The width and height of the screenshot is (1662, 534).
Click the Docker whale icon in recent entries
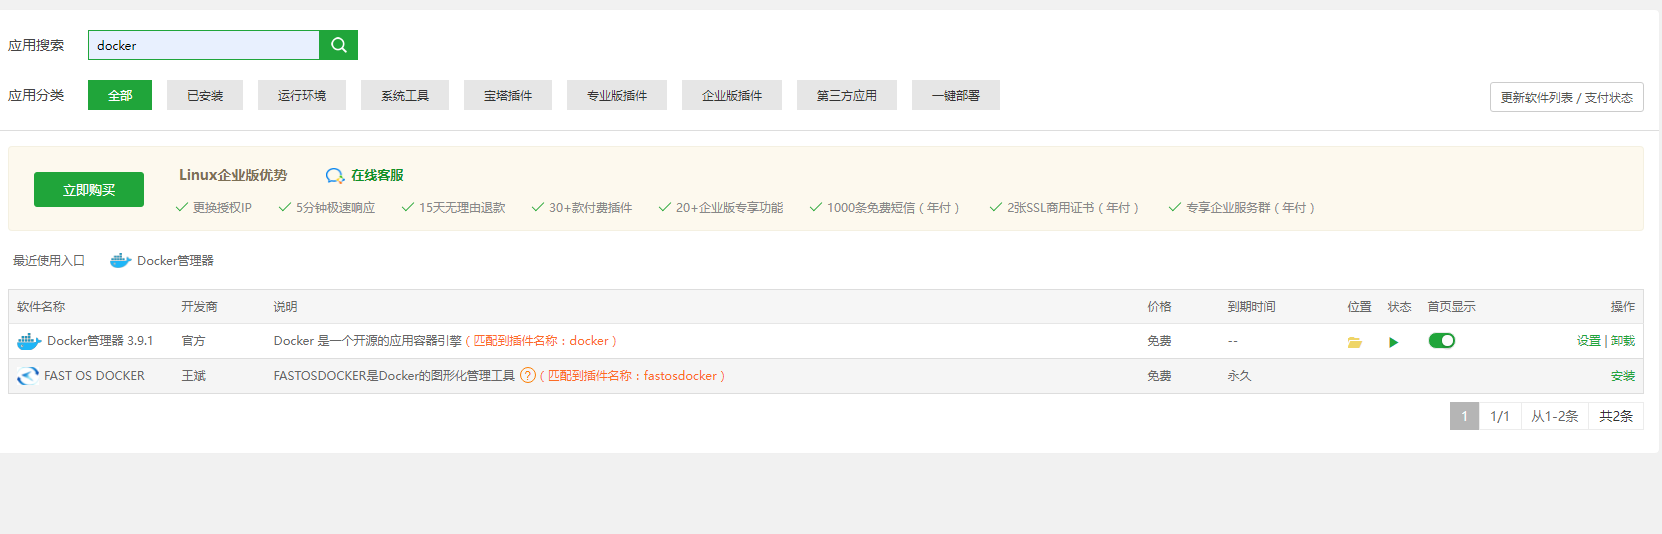120,260
